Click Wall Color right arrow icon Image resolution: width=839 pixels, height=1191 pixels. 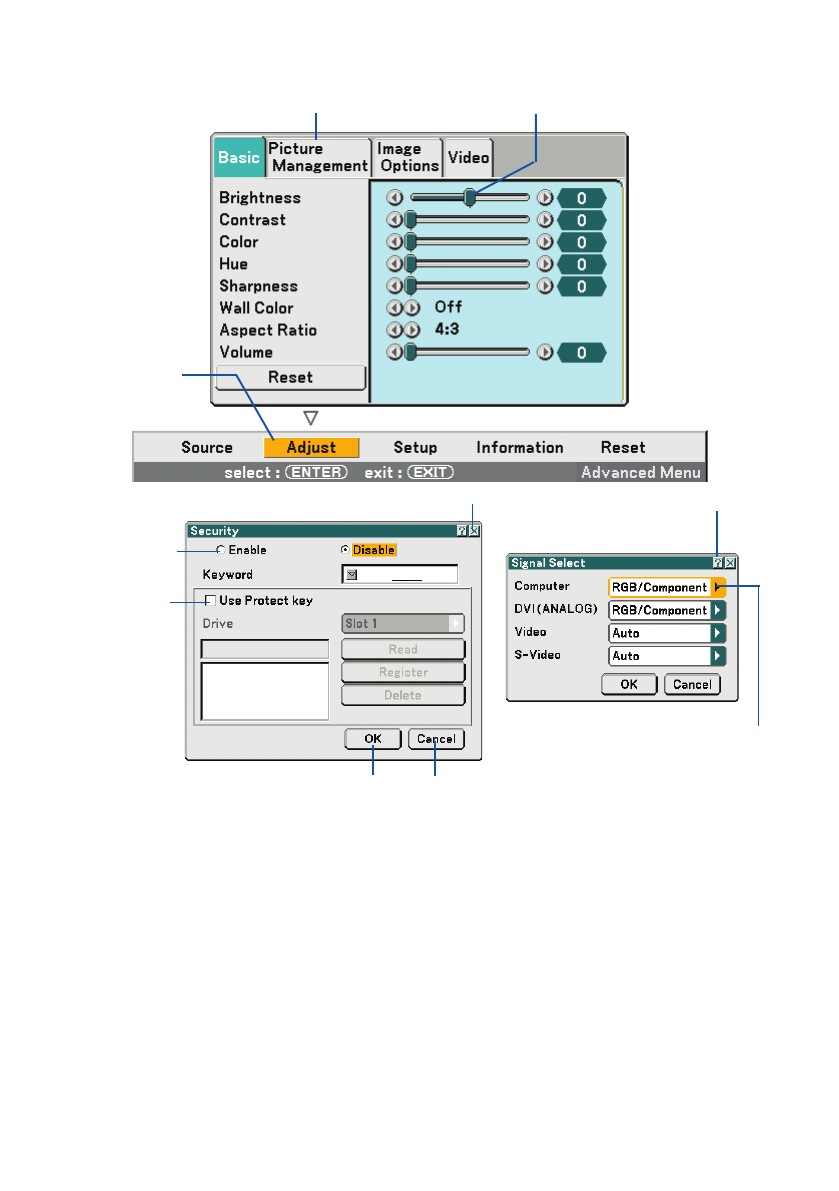click(x=413, y=308)
